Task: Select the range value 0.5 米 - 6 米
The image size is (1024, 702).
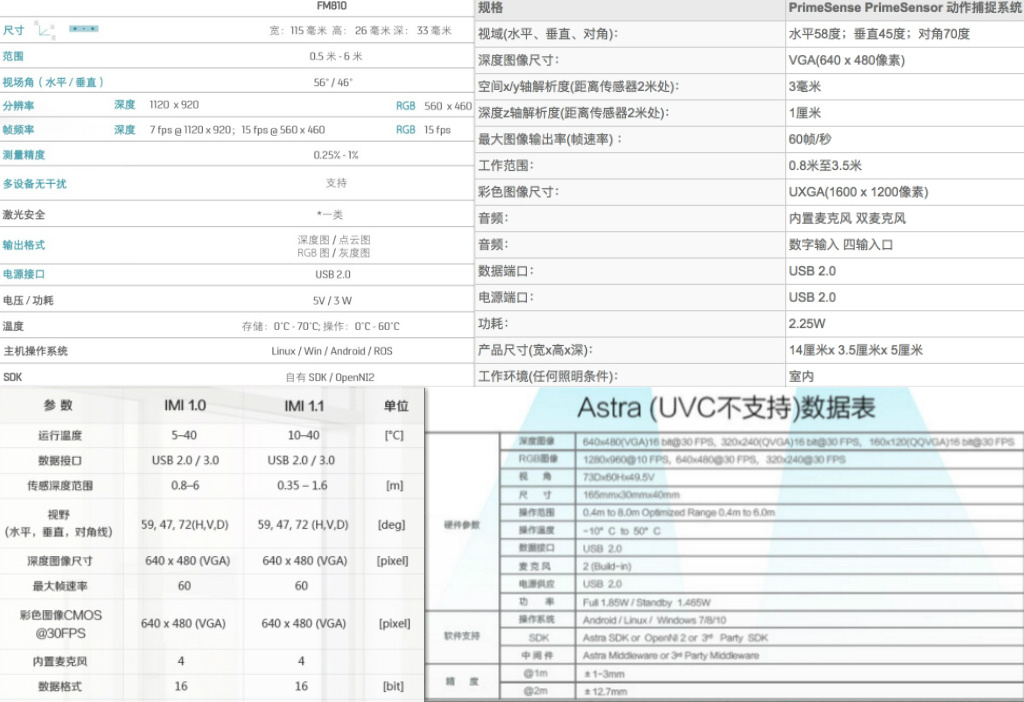Action: pyautogui.click(x=336, y=56)
